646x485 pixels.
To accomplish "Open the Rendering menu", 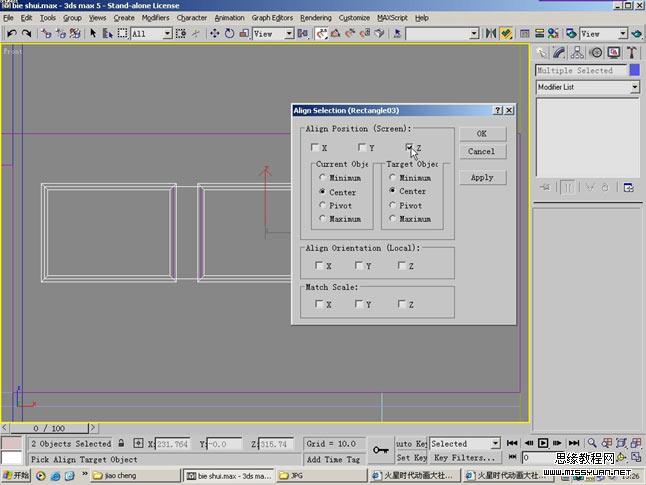I will [x=316, y=18].
